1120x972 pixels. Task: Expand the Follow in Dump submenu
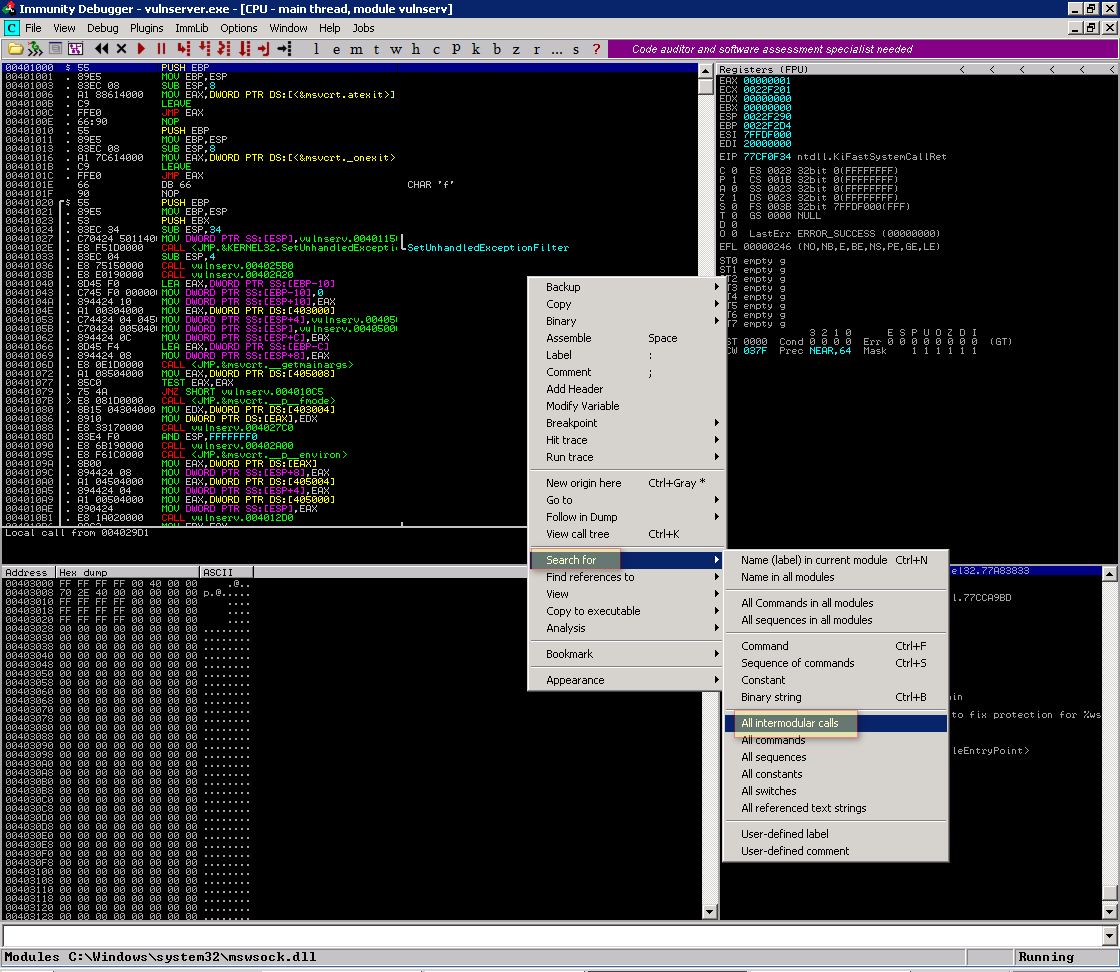click(x=626, y=517)
